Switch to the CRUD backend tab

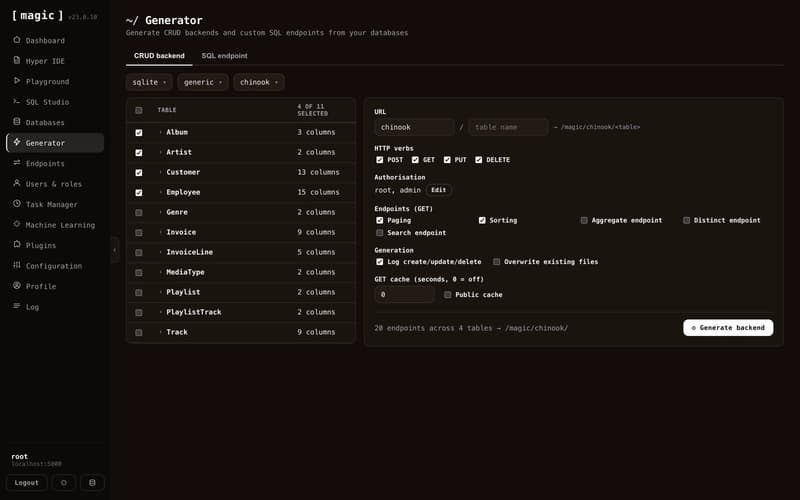pos(159,56)
